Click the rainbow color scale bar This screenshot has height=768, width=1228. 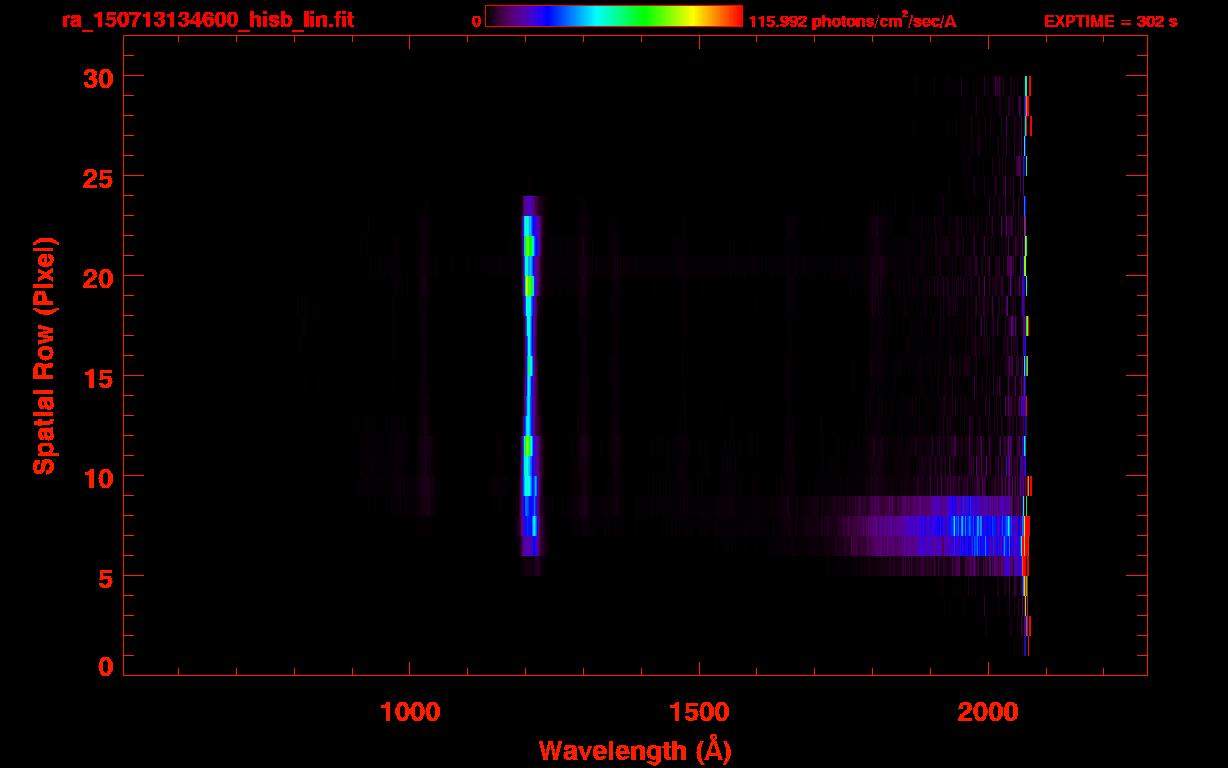(614, 16)
